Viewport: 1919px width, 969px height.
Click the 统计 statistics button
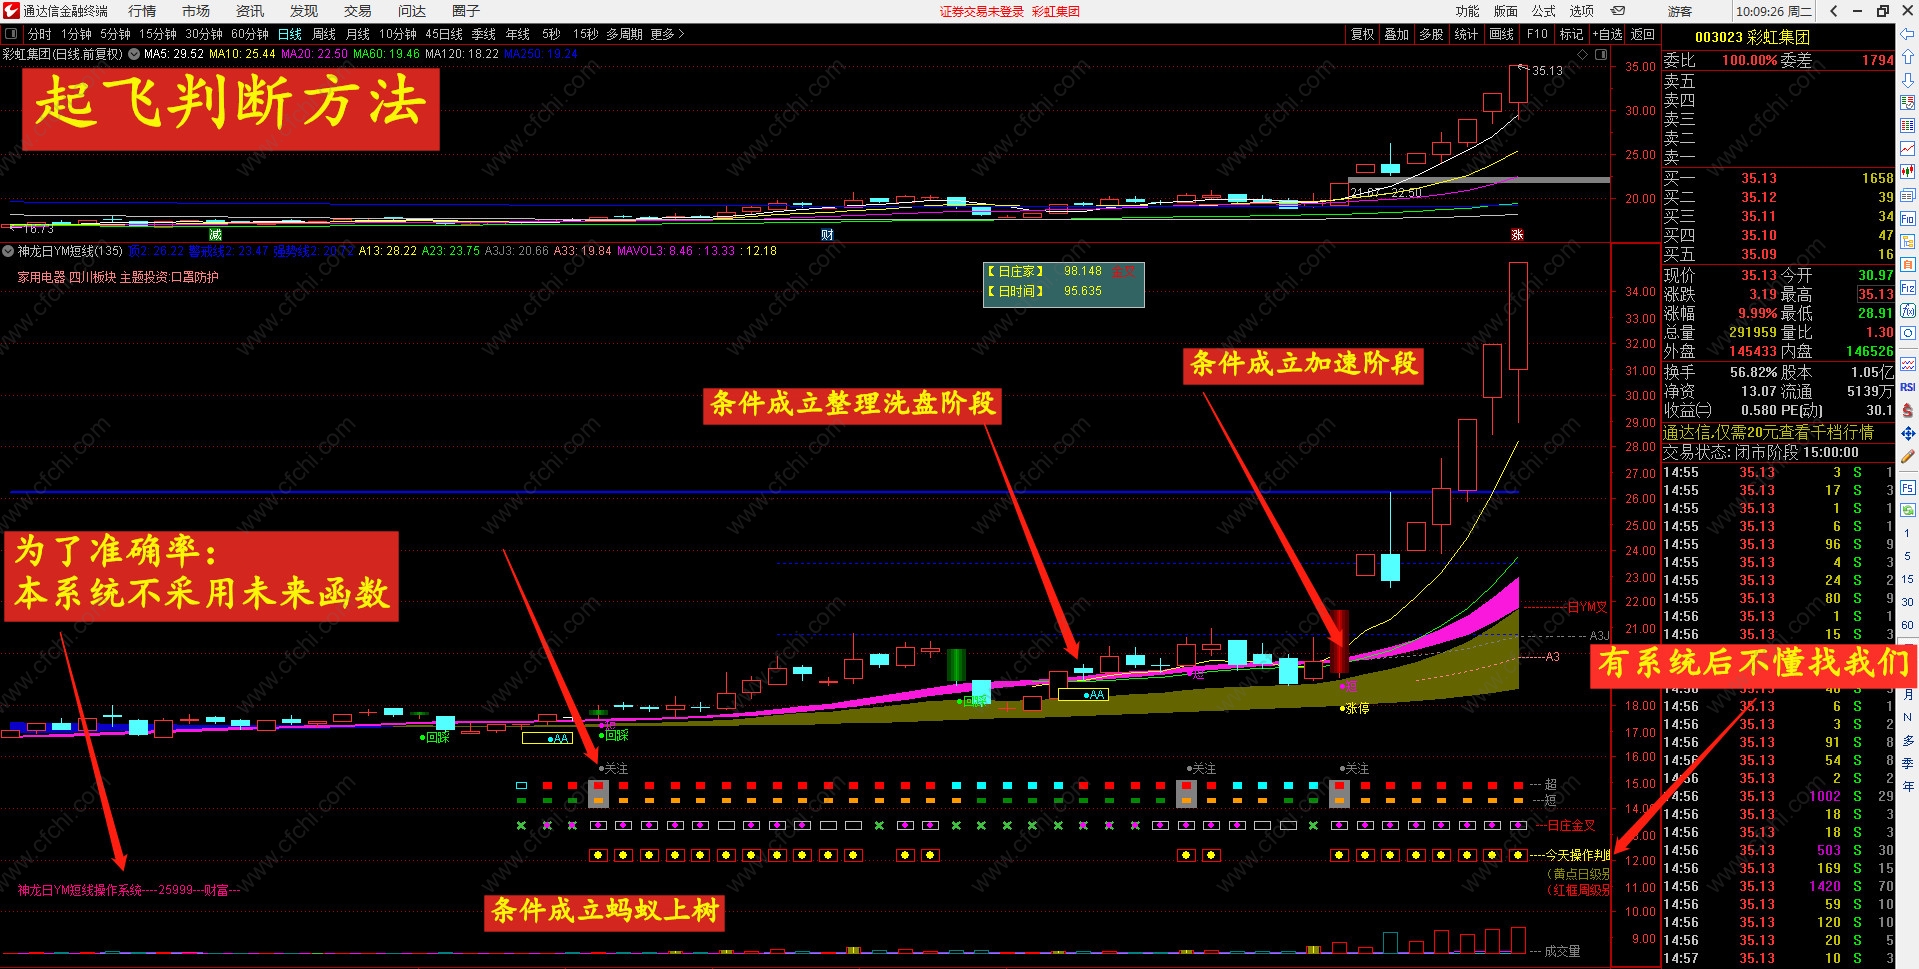point(1466,34)
